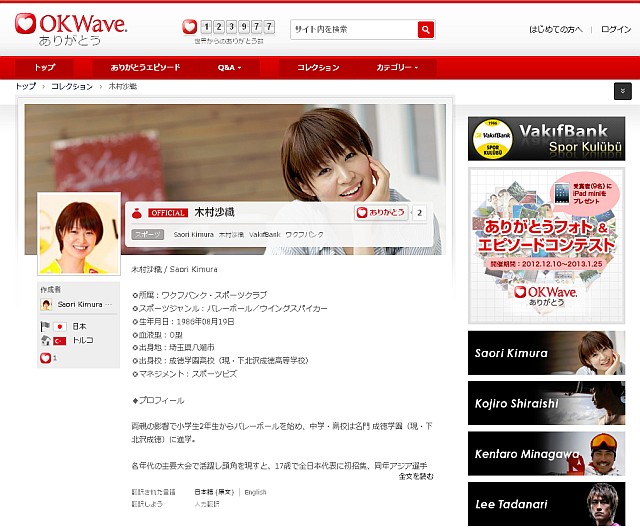Expand the dark double-chevron panel button

coord(622,91)
